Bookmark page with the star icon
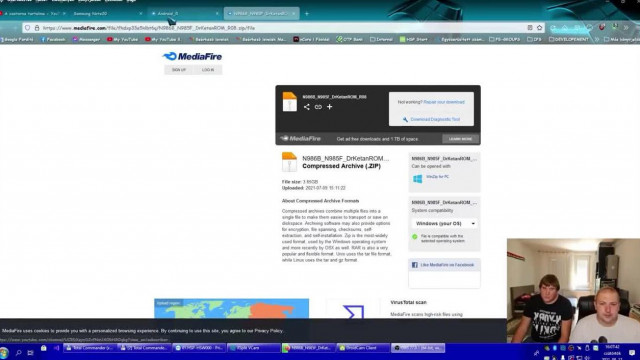Viewport: 640px width, 360px height. tap(540, 28)
